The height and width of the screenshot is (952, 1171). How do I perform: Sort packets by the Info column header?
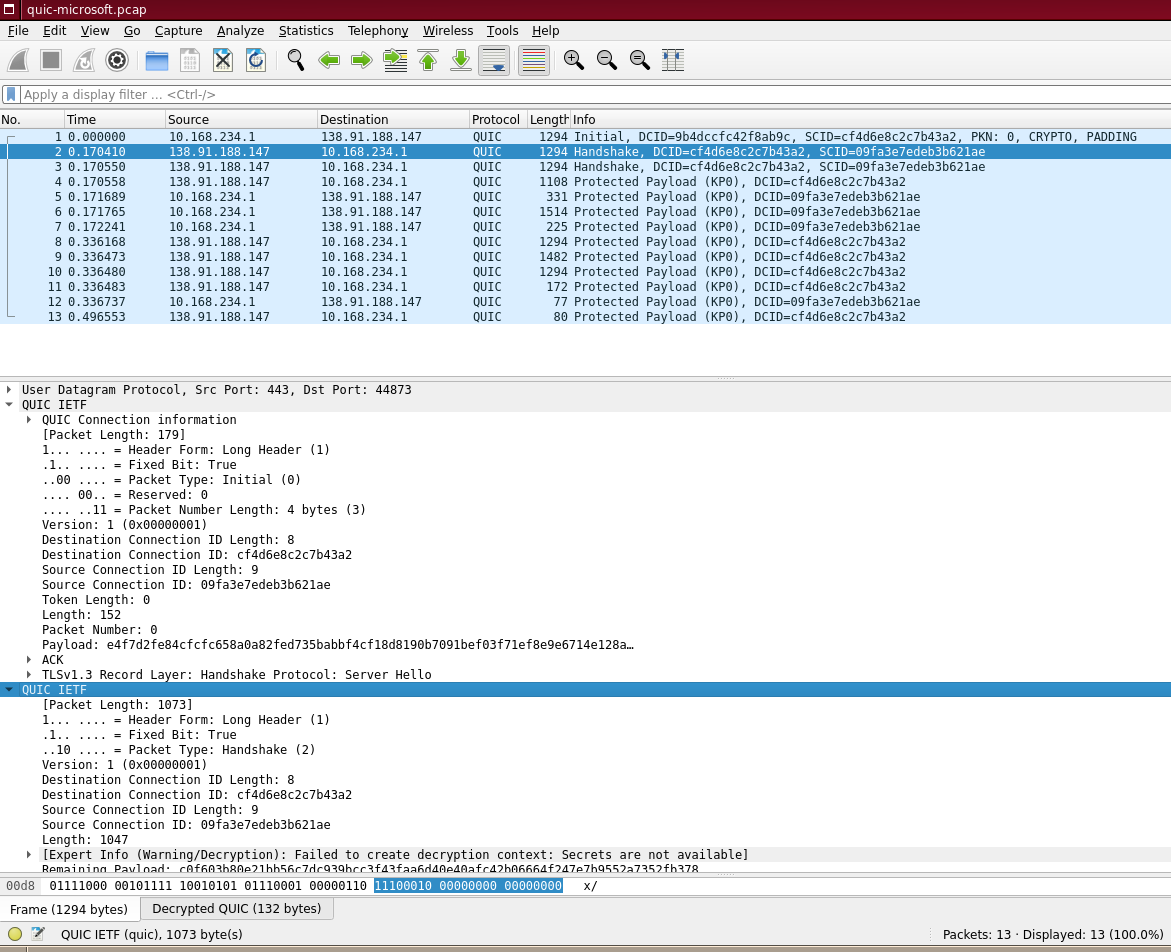pos(870,119)
